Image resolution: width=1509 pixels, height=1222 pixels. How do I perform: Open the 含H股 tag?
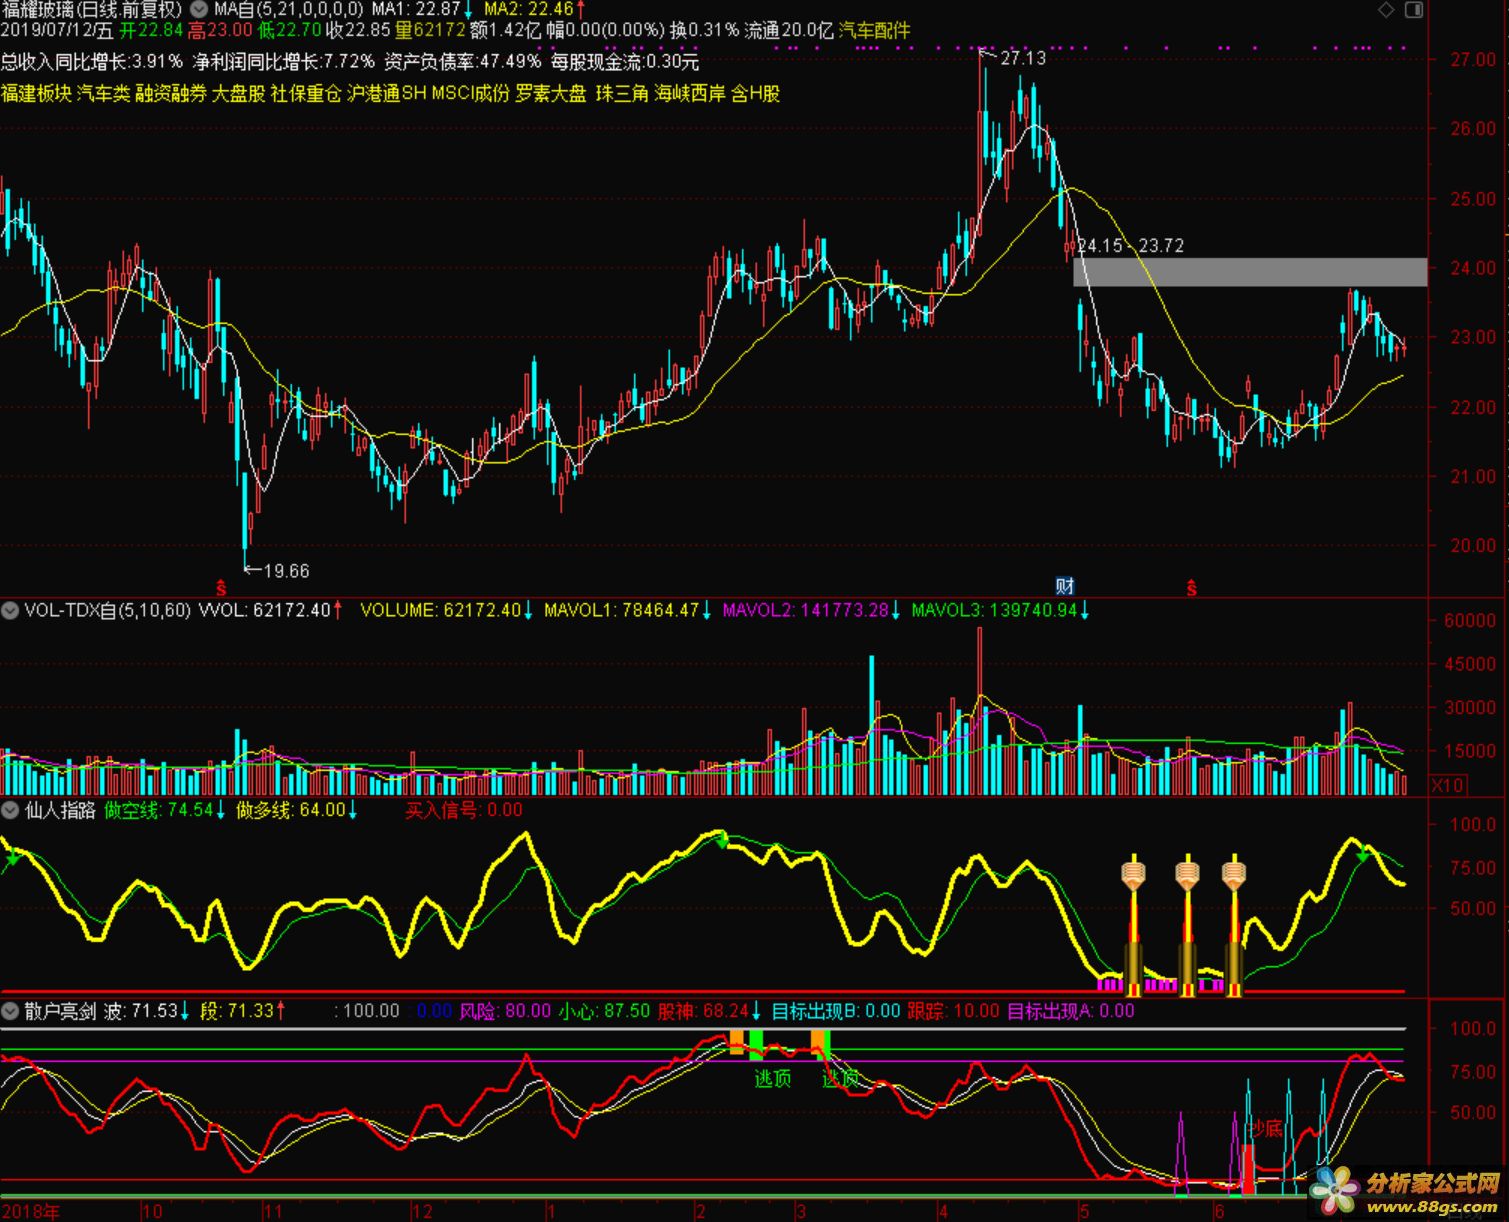point(756,94)
